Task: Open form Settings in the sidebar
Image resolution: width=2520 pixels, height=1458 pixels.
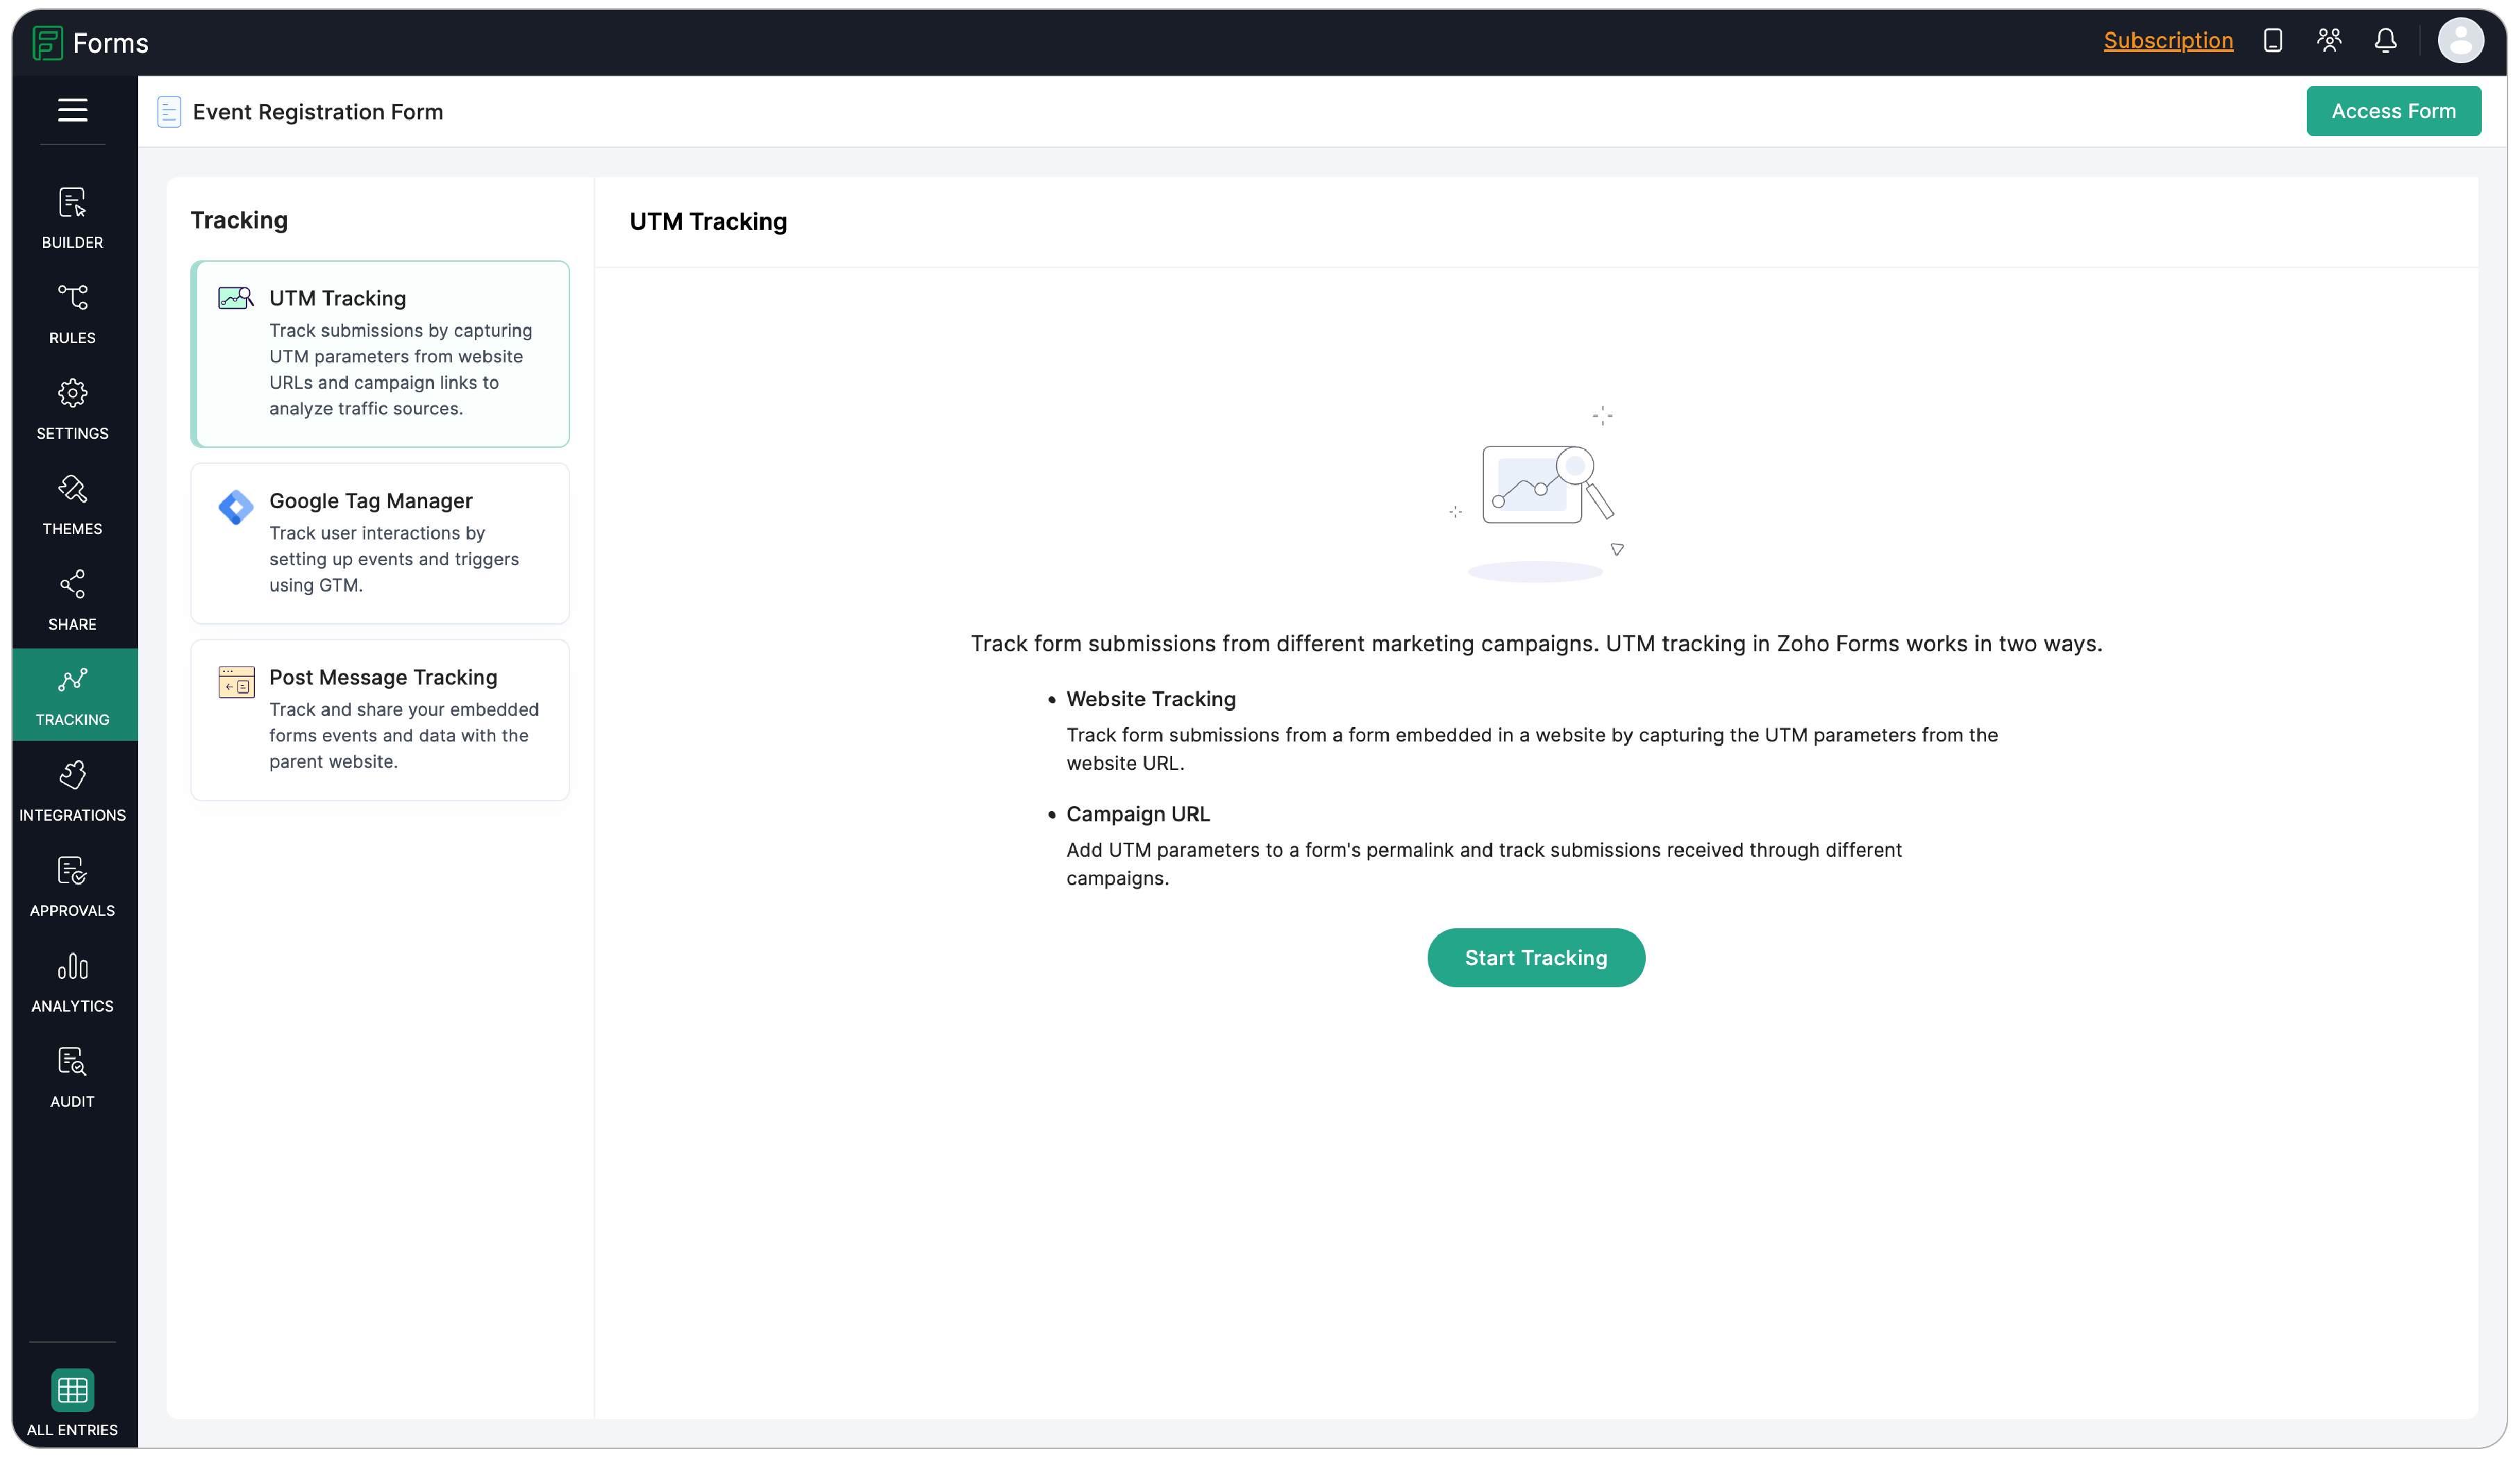Action: point(72,409)
